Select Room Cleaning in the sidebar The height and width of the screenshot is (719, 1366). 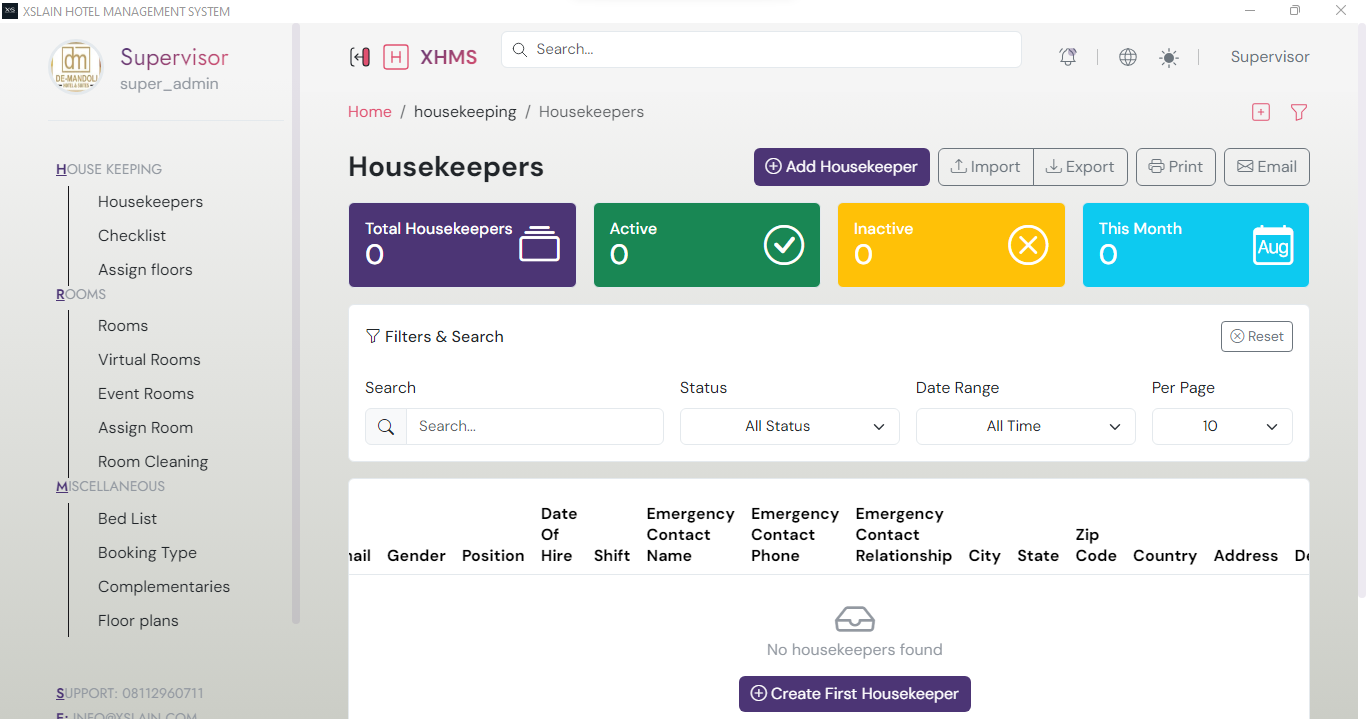click(x=153, y=461)
